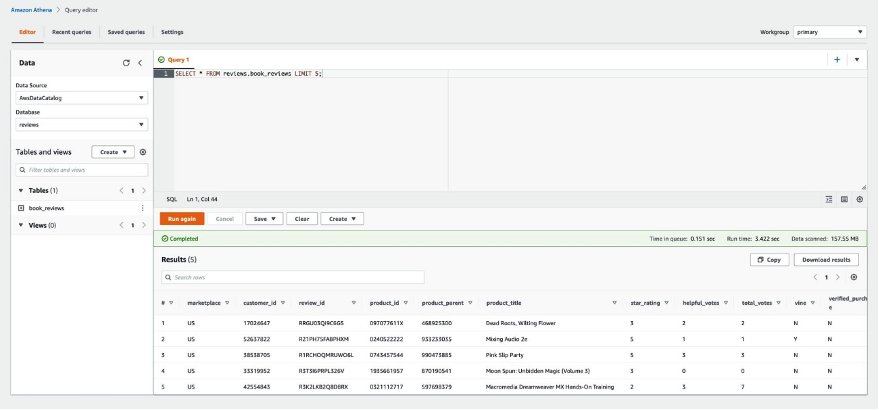Open editor preferences gear icon
This screenshot has height=410, width=879.
tap(859, 199)
